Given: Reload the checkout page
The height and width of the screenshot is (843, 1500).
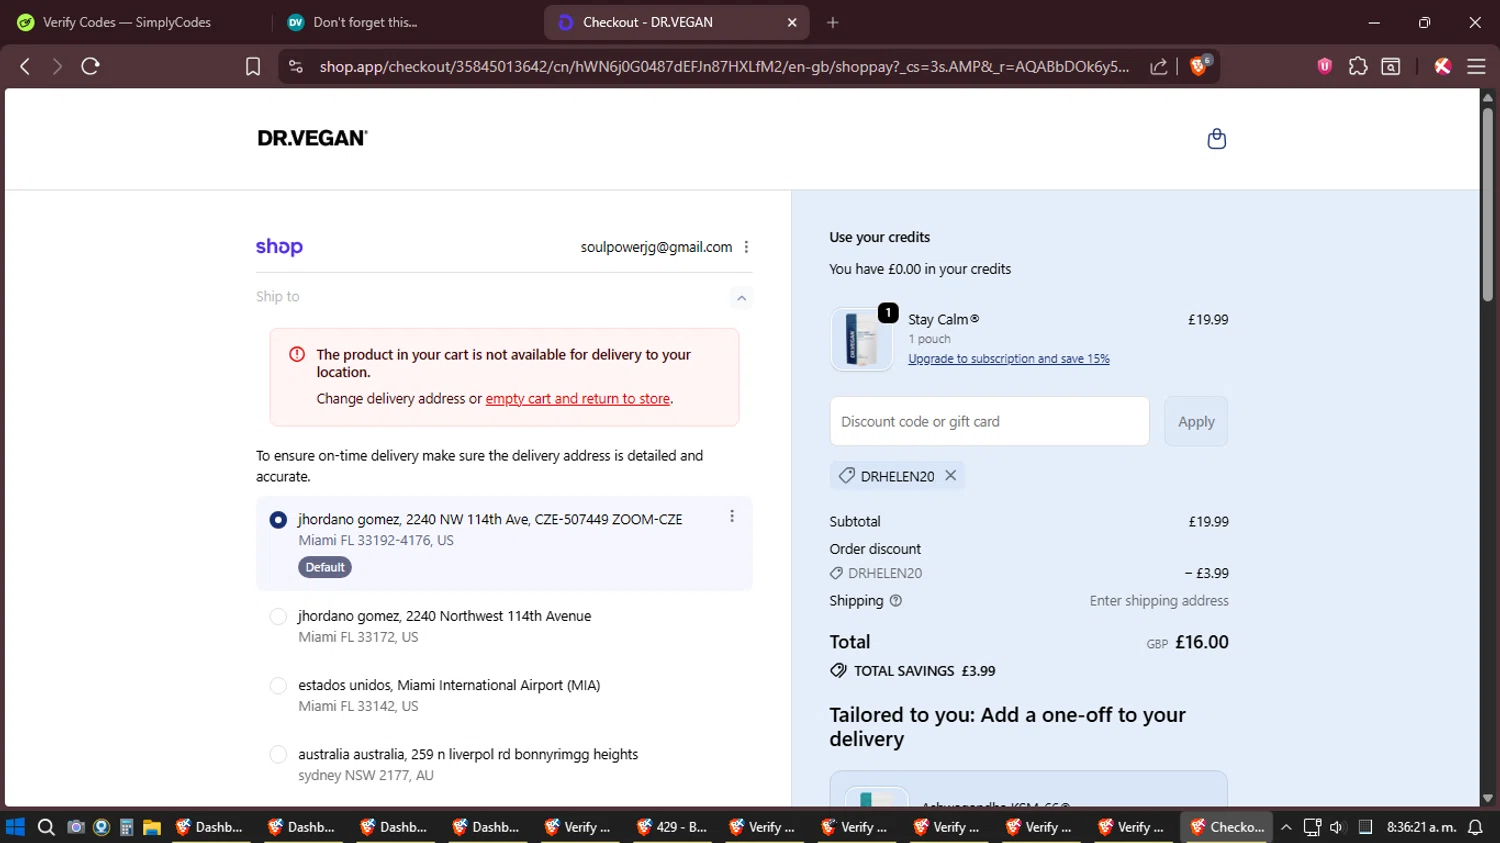Looking at the screenshot, I should [90, 66].
